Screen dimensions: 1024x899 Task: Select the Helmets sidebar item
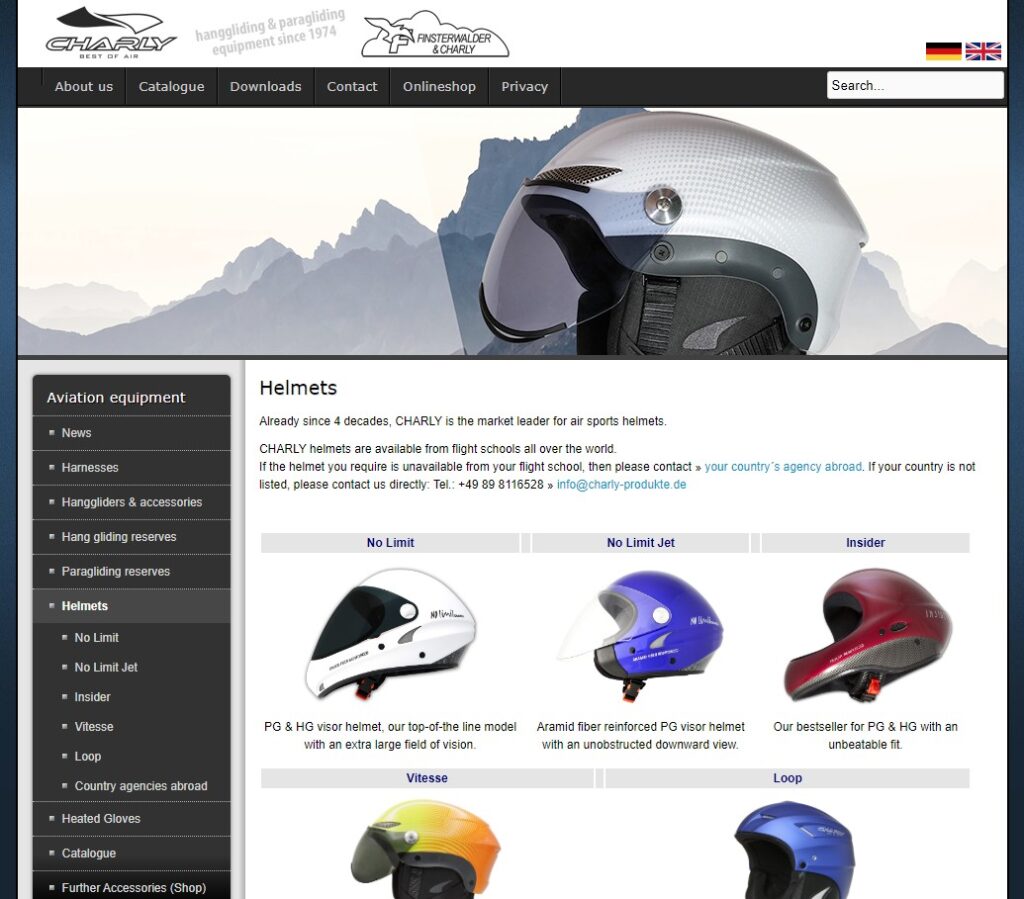point(131,606)
